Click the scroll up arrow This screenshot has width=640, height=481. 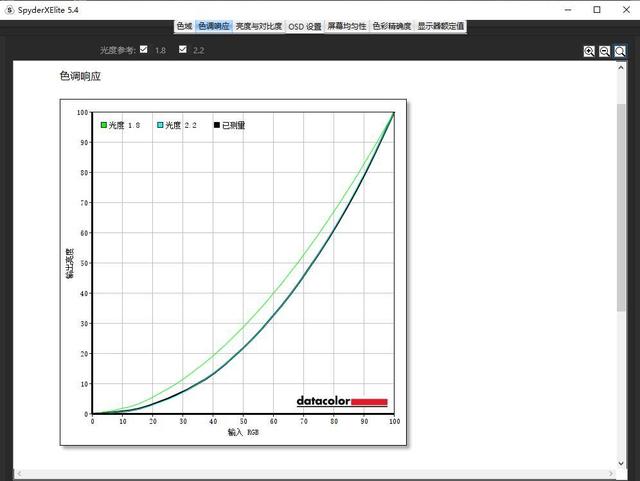(621, 68)
